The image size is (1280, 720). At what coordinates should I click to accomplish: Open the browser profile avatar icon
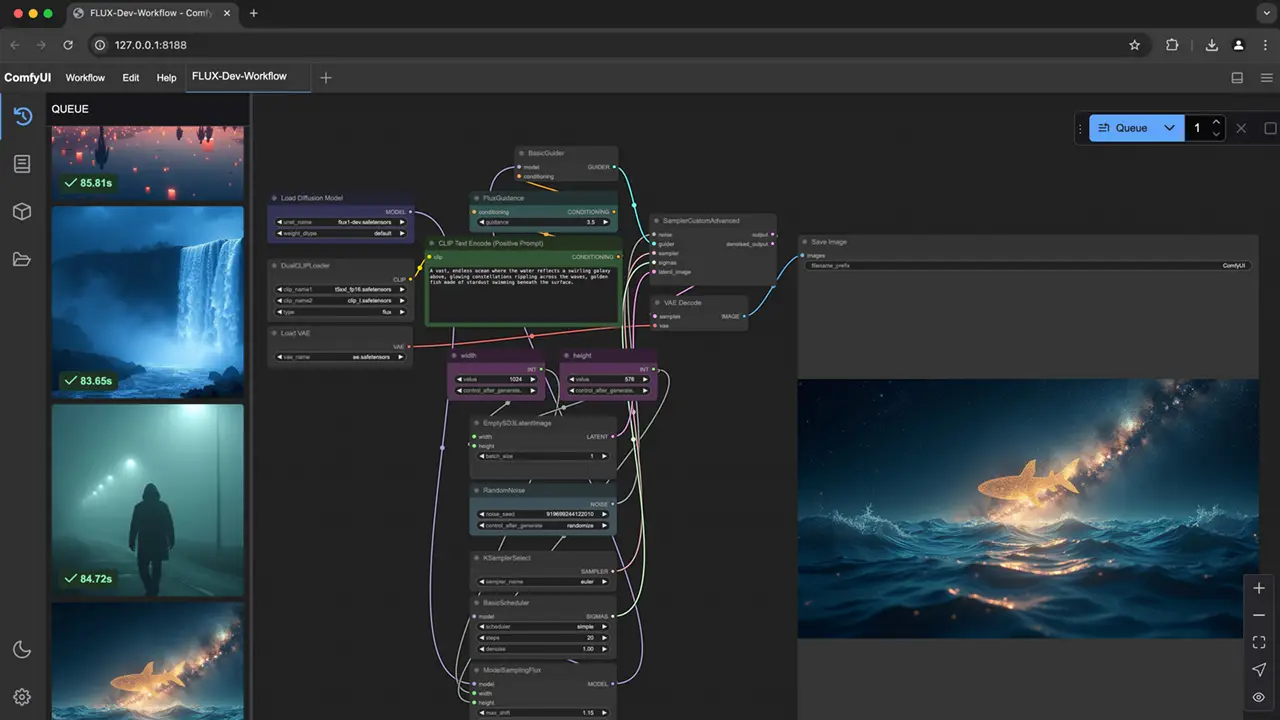coord(1238,45)
